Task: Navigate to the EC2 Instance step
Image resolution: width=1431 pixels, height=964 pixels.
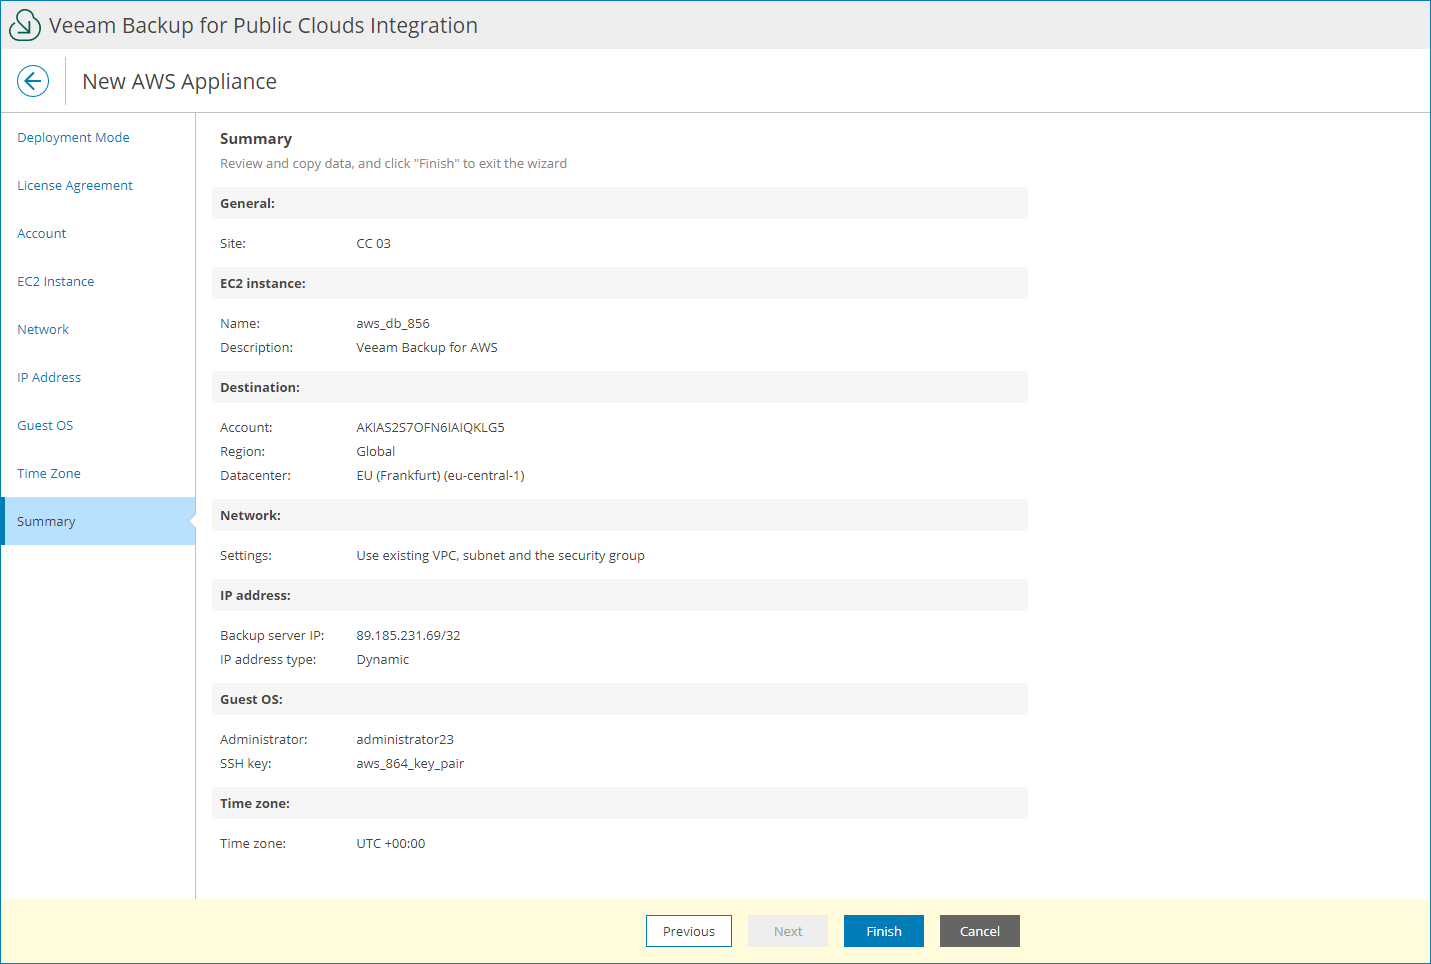Action: (55, 281)
